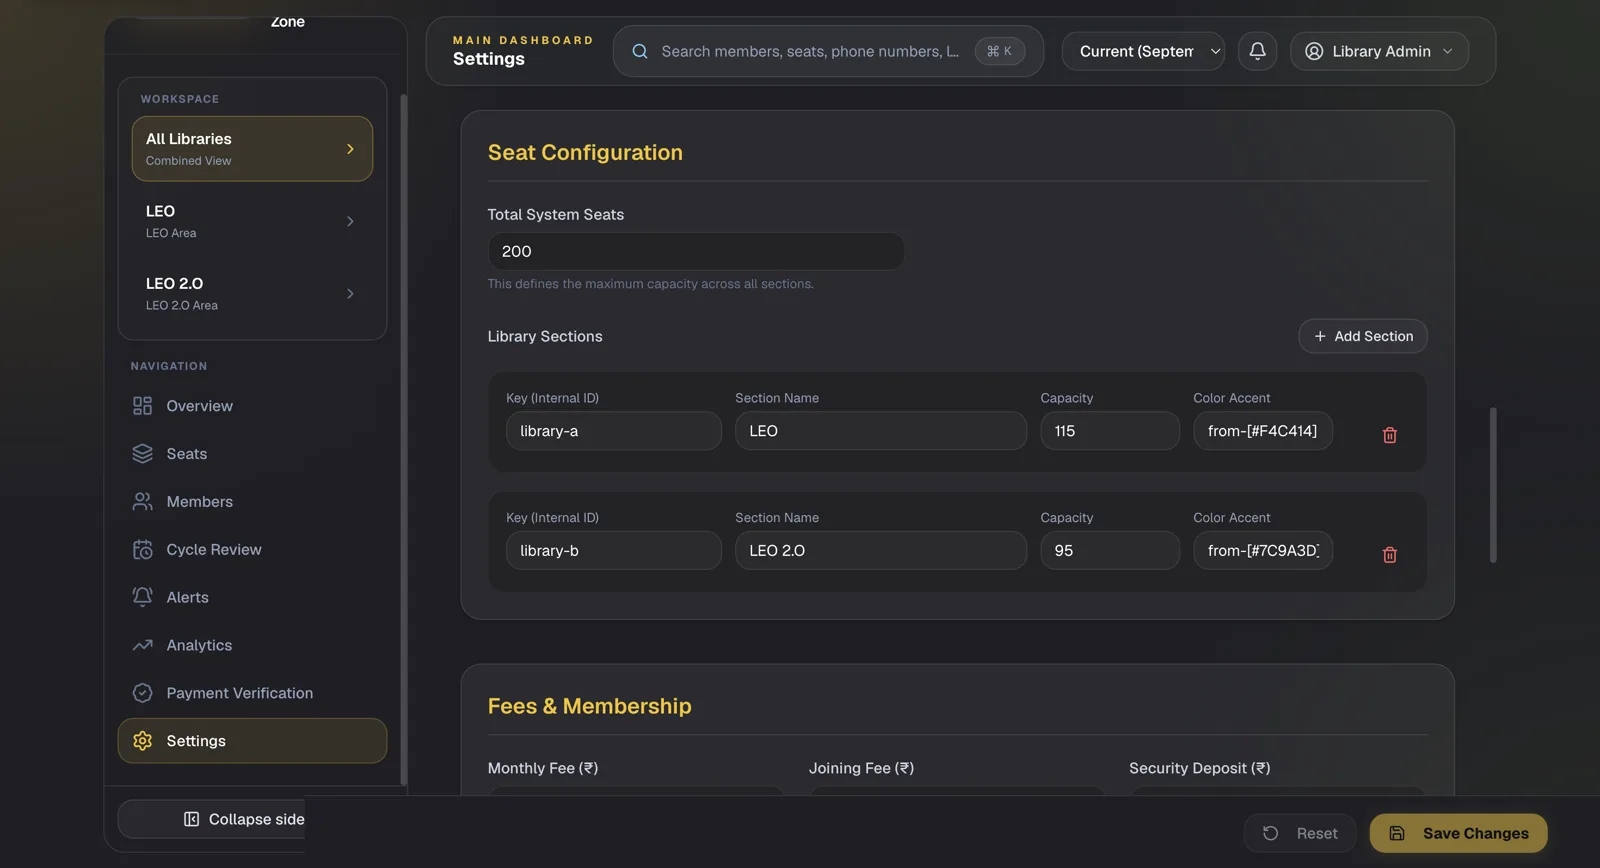Click the Library Sections label

[545, 336]
